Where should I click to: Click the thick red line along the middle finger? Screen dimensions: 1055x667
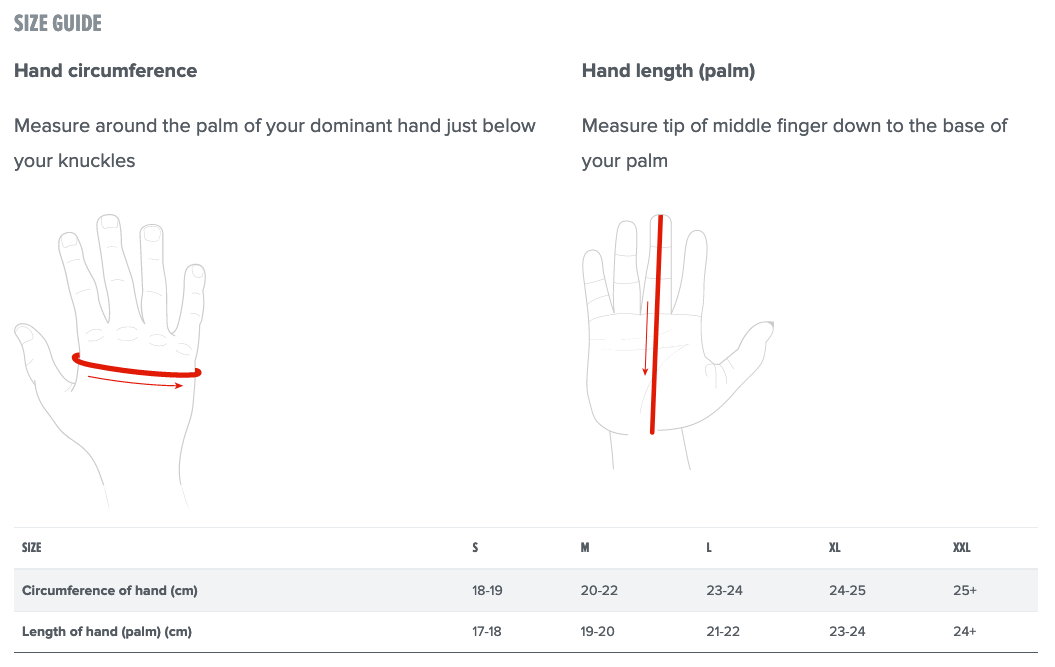656,320
